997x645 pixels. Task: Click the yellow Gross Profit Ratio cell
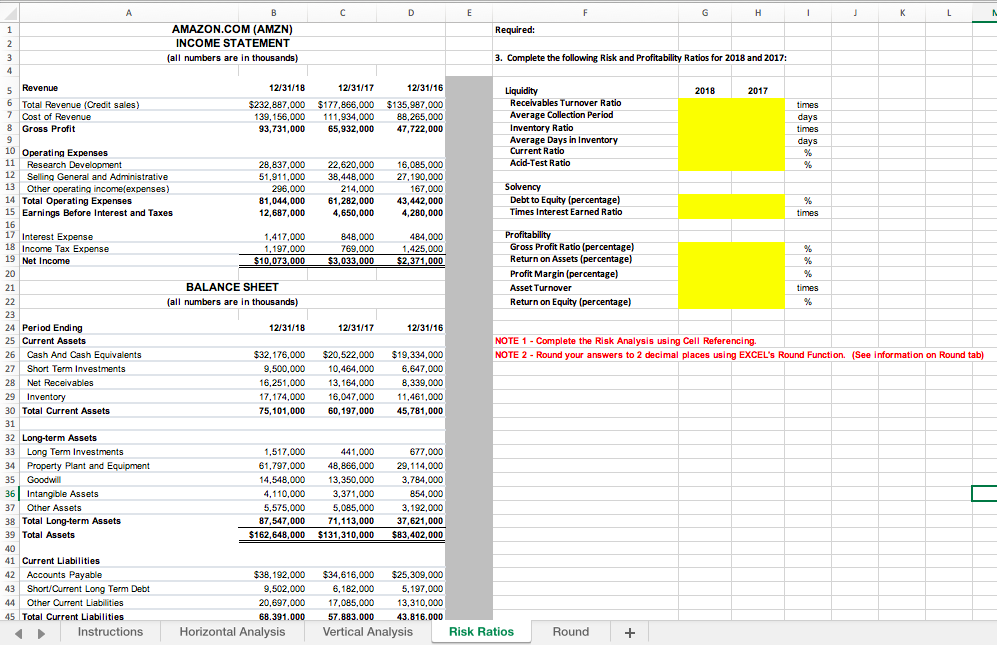click(x=704, y=246)
